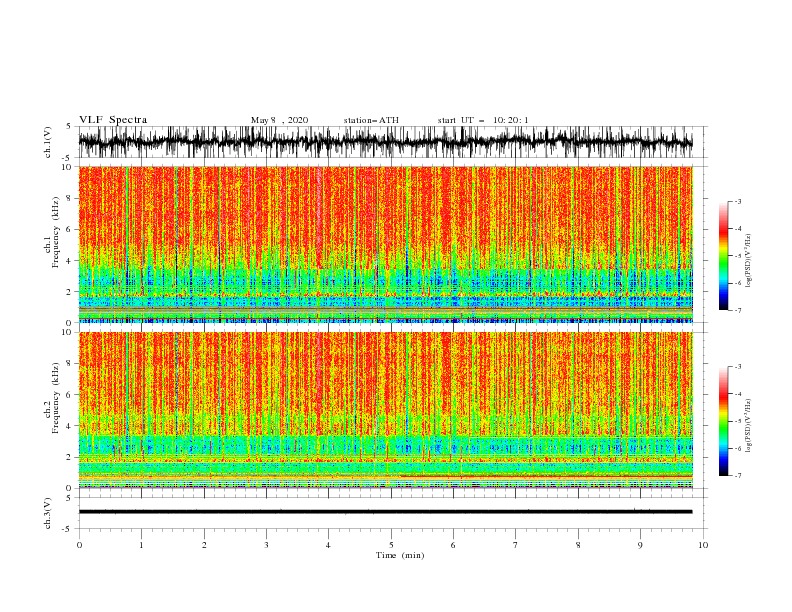
Task: Click the ch.2 spectrogram plot area
Action: (x=385, y=410)
